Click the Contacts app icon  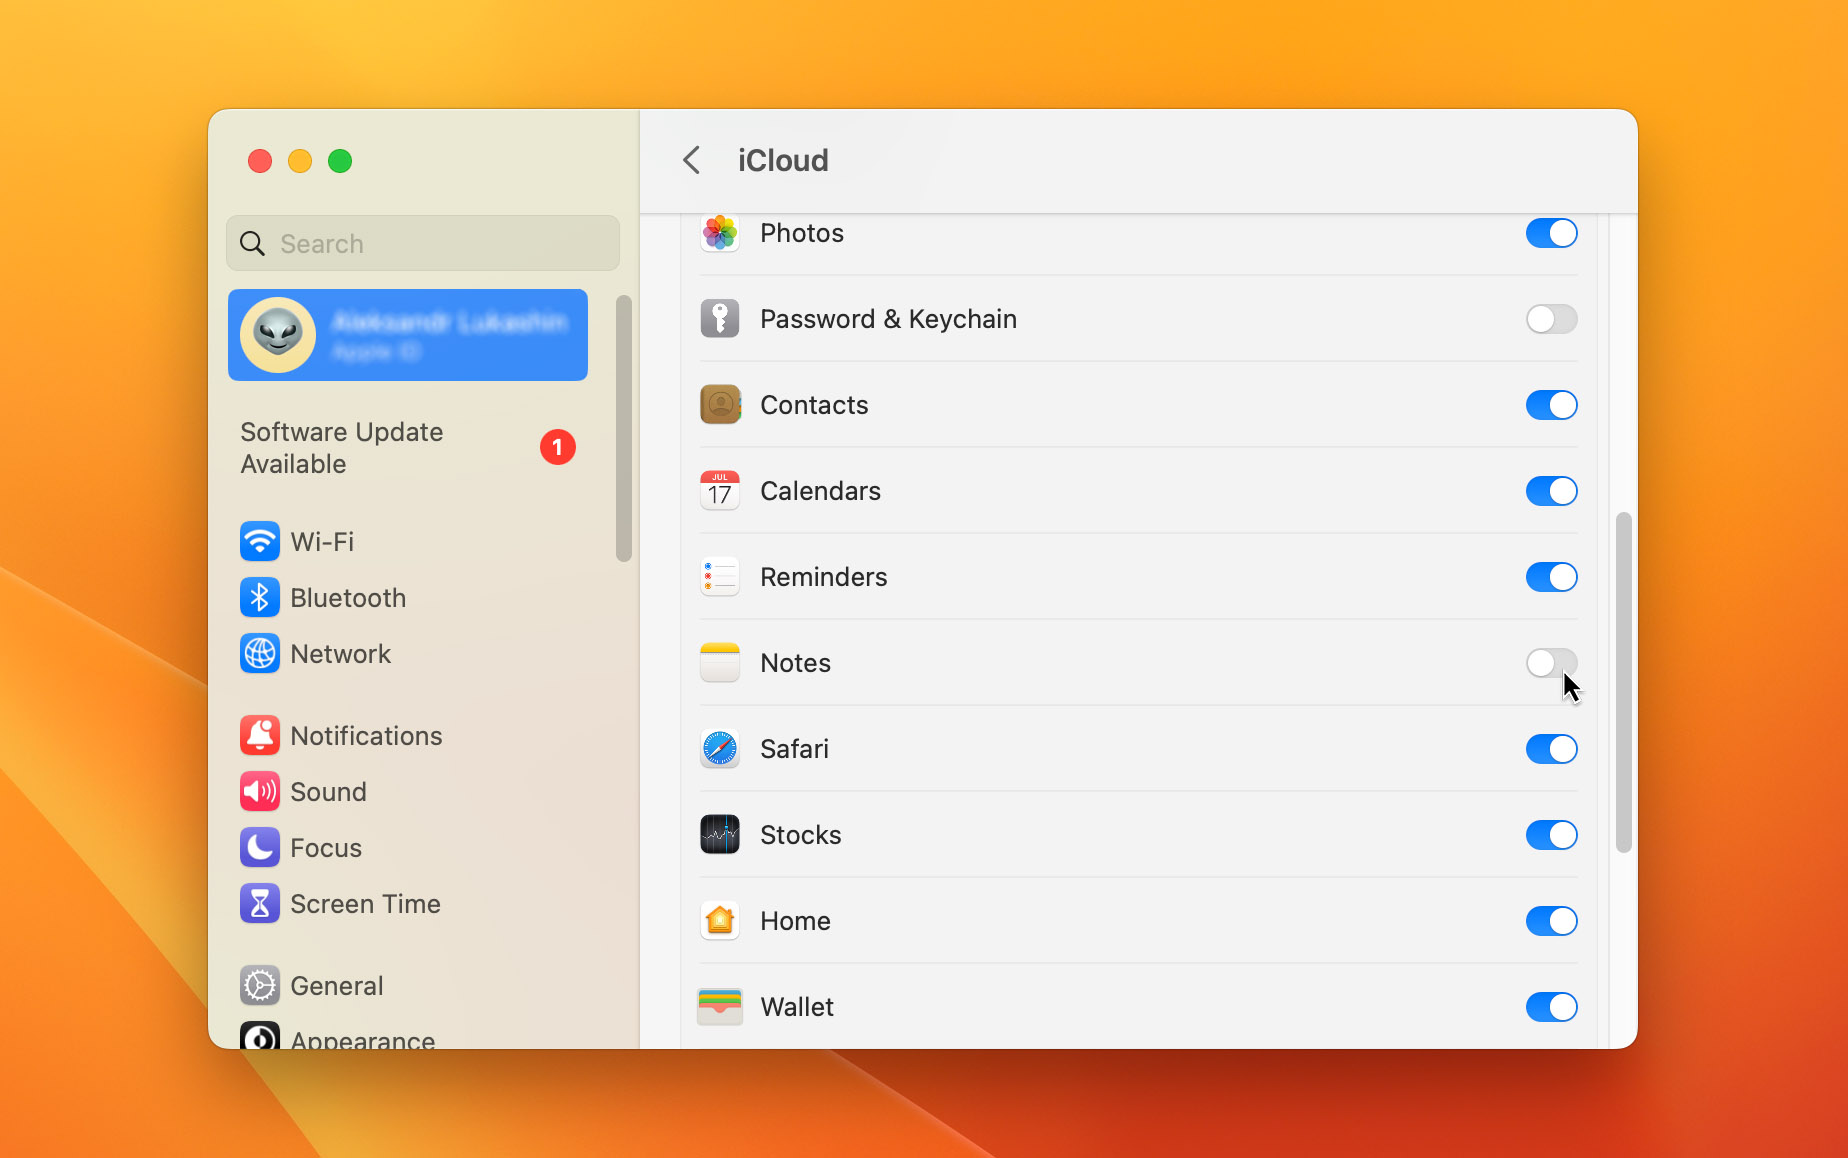(x=720, y=405)
